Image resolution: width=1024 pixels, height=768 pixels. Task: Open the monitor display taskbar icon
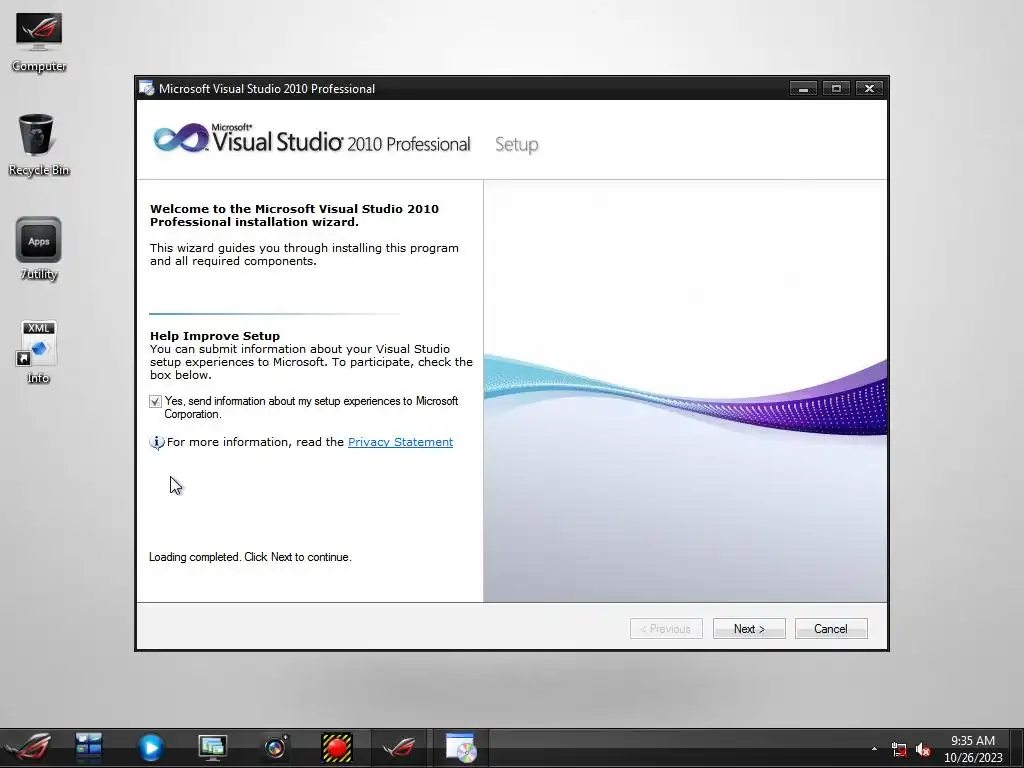point(212,748)
